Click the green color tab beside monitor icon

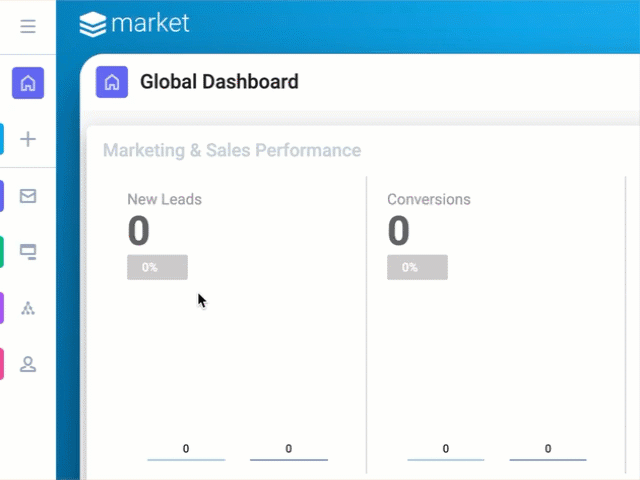click(2, 252)
